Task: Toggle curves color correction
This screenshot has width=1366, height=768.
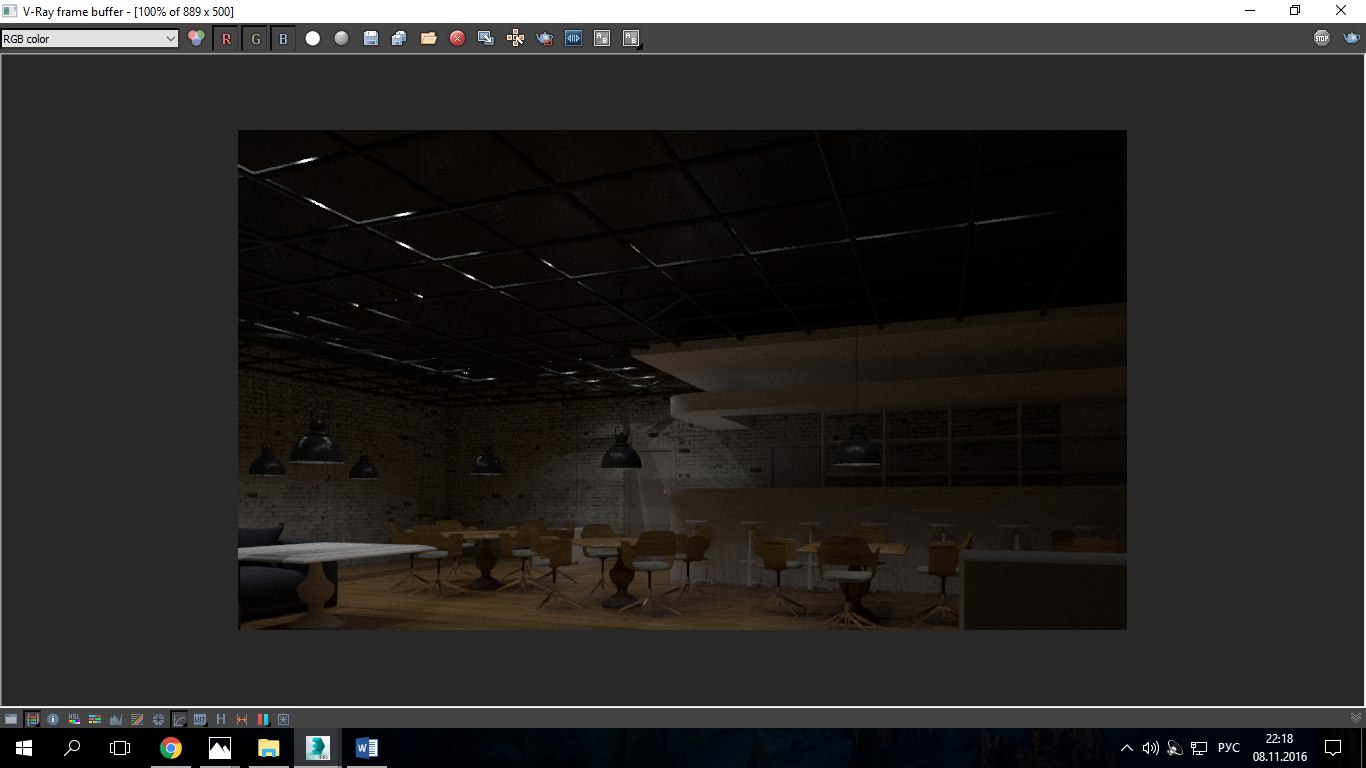Action: click(137, 719)
